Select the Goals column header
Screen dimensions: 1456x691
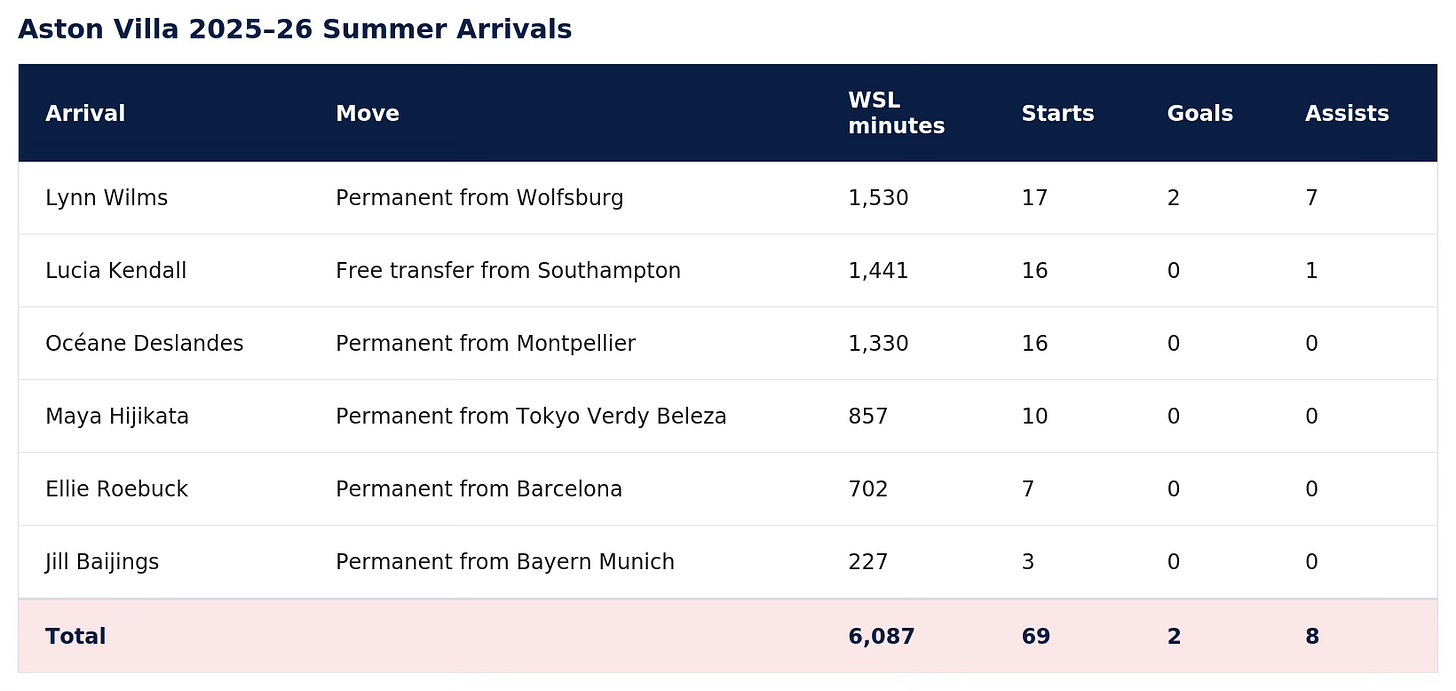tap(1199, 113)
